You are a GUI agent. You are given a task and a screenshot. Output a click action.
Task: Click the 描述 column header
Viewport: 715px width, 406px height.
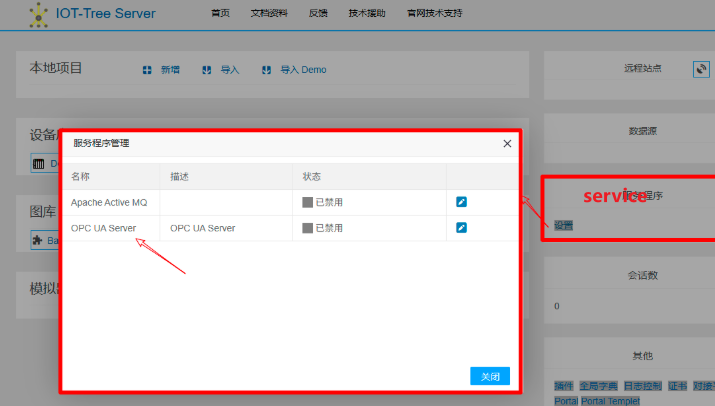point(179,177)
